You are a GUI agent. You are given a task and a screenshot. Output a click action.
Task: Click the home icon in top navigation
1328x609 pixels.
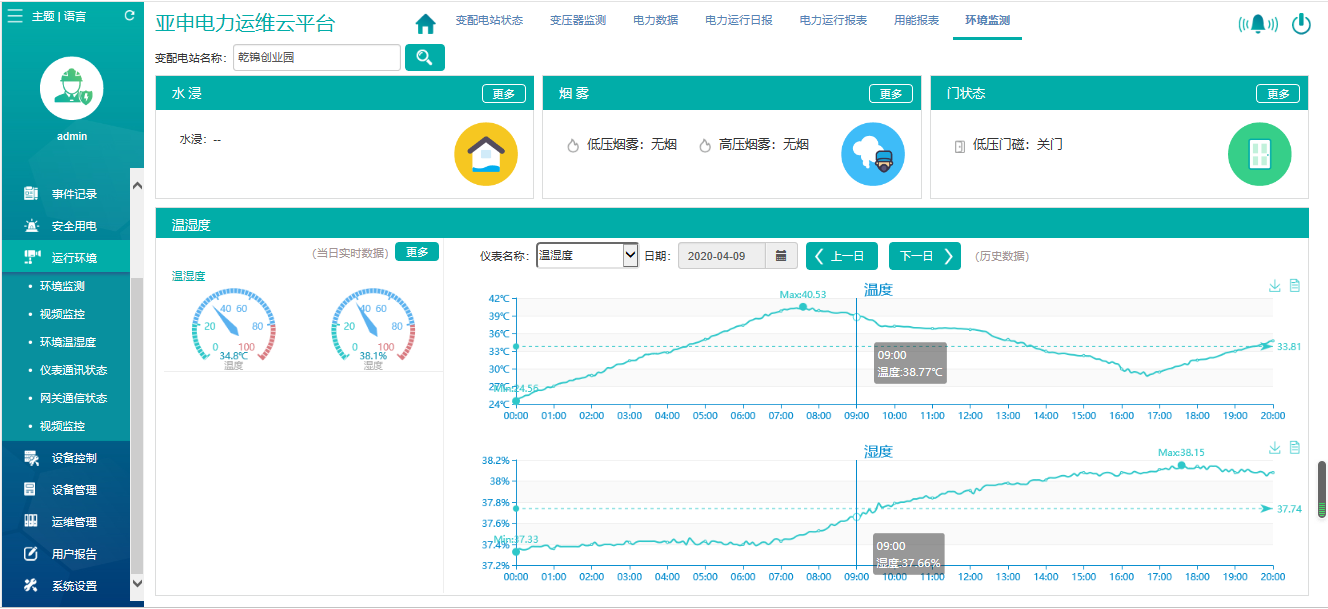coord(425,23)
